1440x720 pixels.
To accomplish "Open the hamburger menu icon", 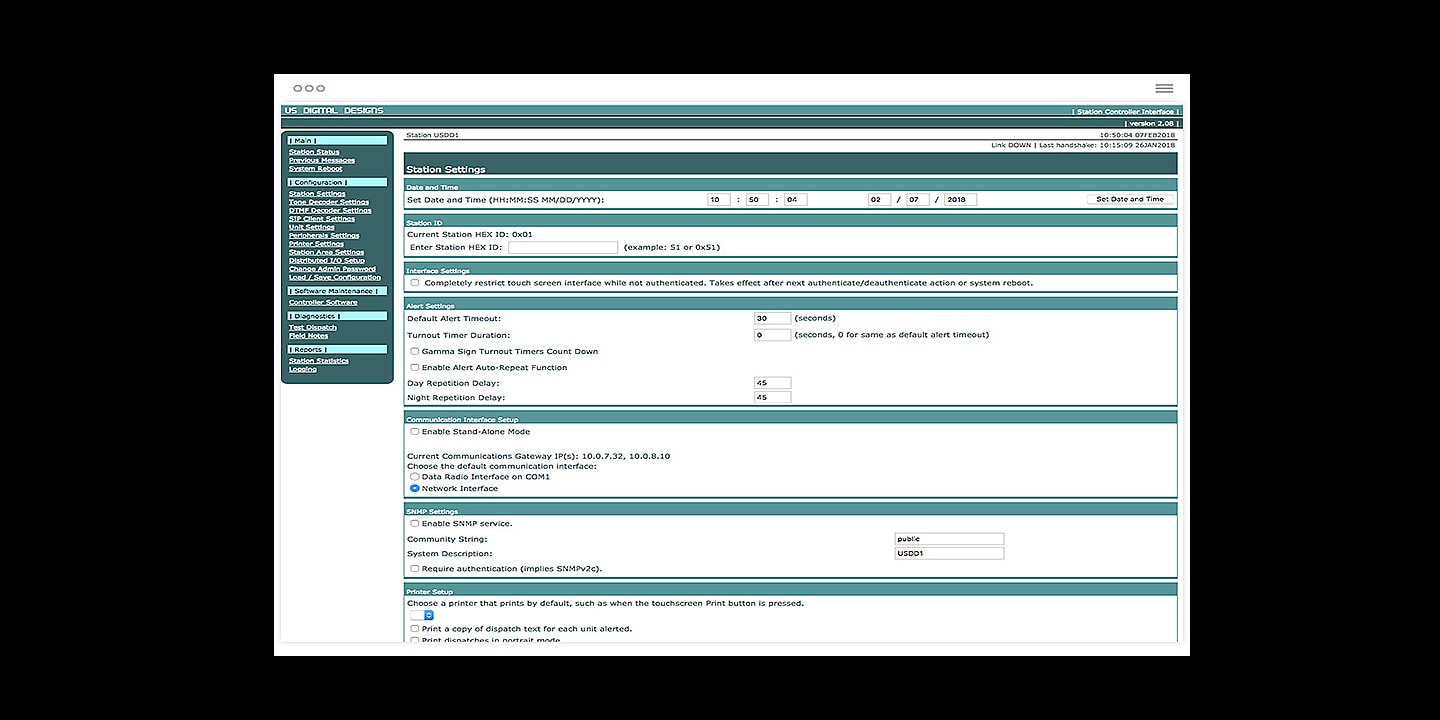I will [x=1163, y=88].
